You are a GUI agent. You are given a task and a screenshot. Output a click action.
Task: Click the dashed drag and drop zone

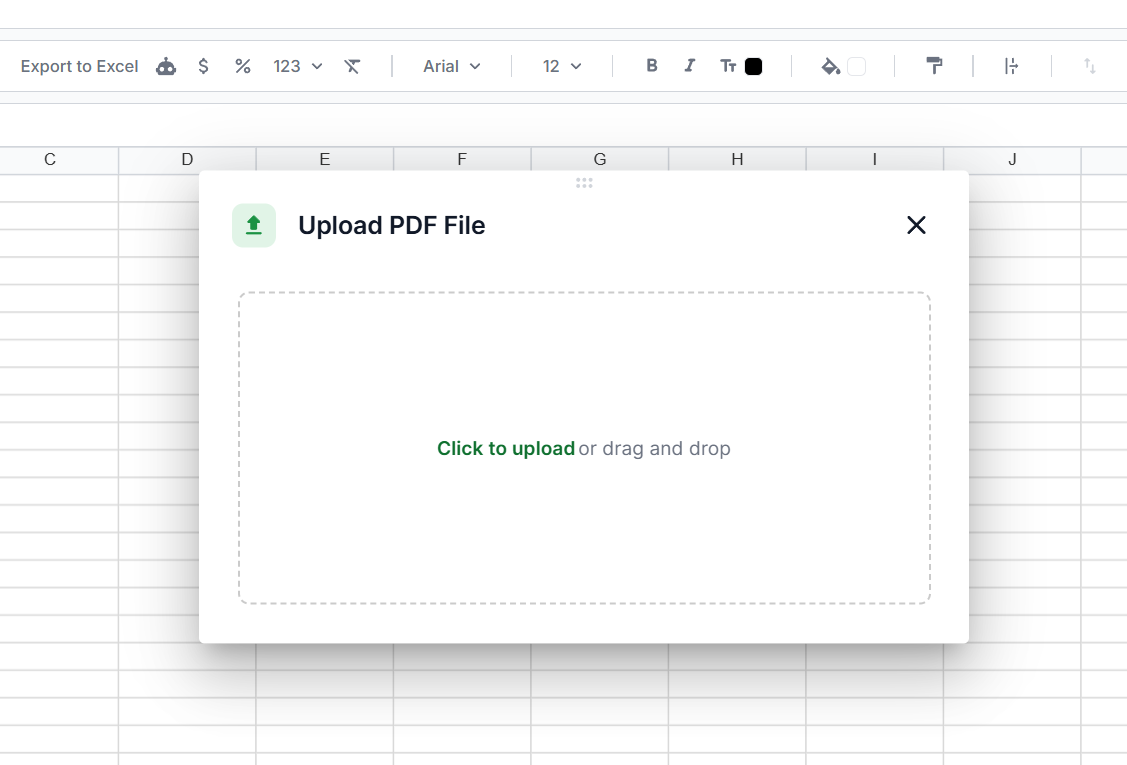pos(584,448)
